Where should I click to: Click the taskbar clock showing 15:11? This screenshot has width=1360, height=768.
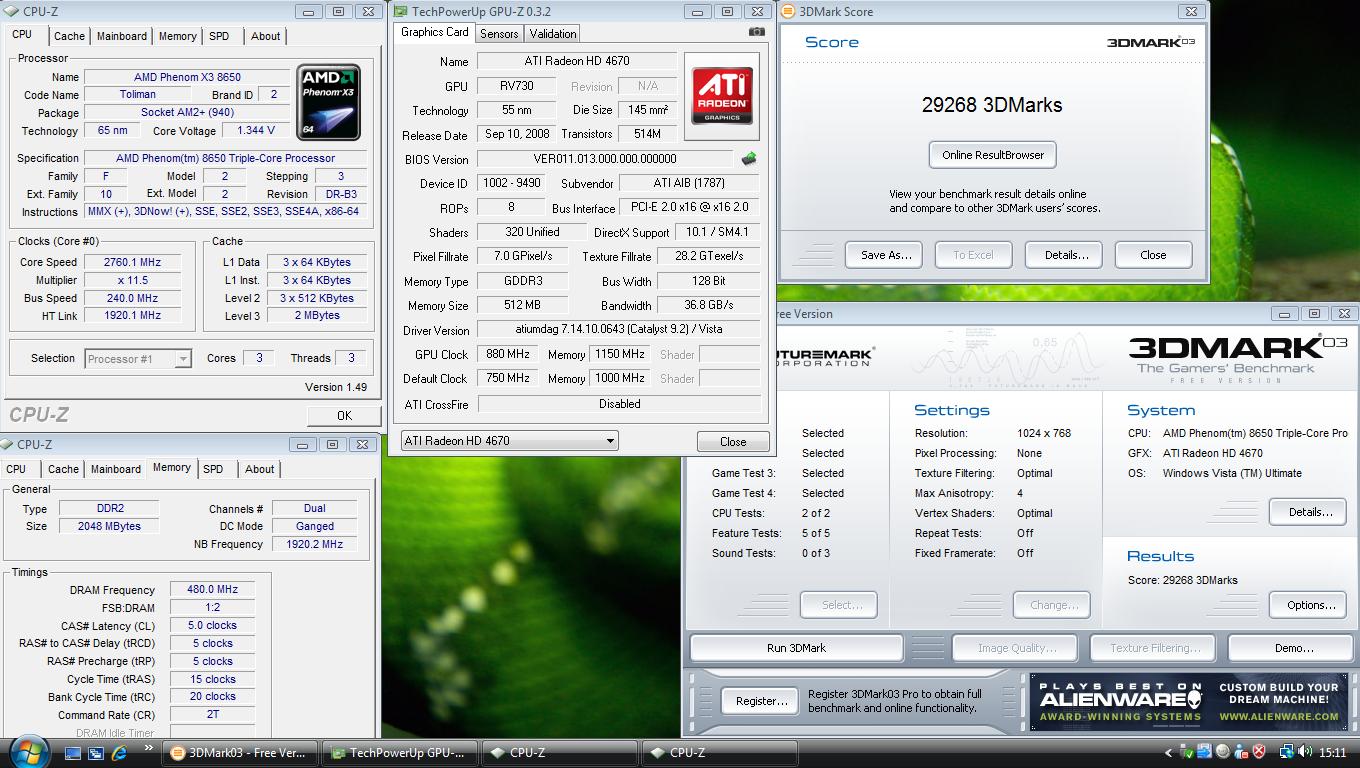[x=1332, y=753]
